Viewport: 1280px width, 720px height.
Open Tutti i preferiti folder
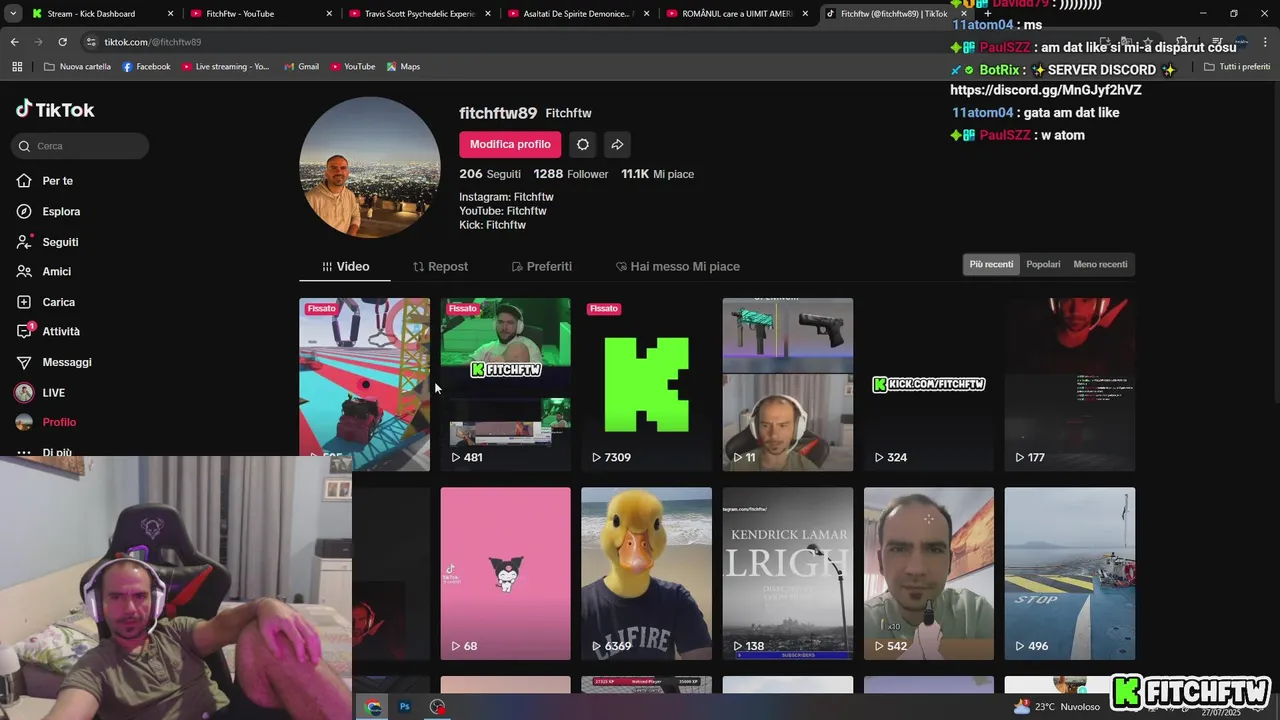1237,67
